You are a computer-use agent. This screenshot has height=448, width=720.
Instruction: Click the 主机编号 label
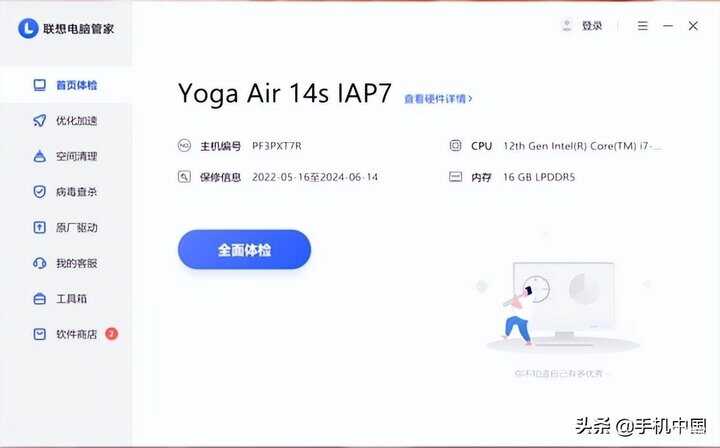[x=220, y=146]
